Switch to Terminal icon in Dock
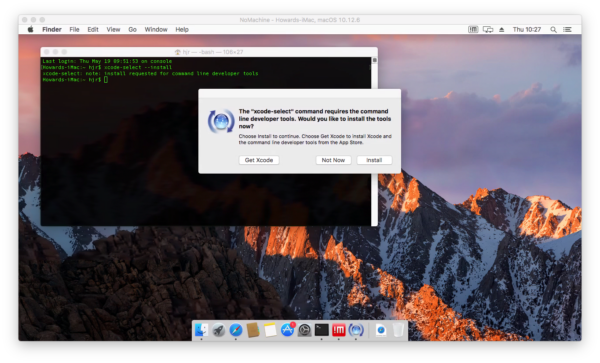 click(322, 330)
